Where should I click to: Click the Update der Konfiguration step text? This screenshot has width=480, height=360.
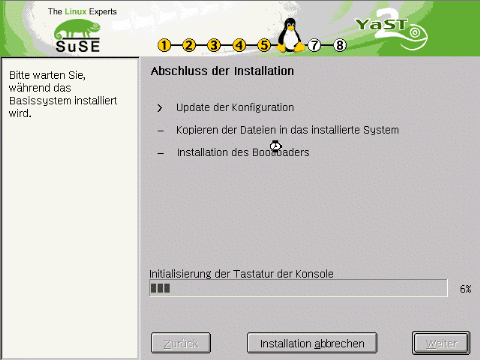(235, 107)
